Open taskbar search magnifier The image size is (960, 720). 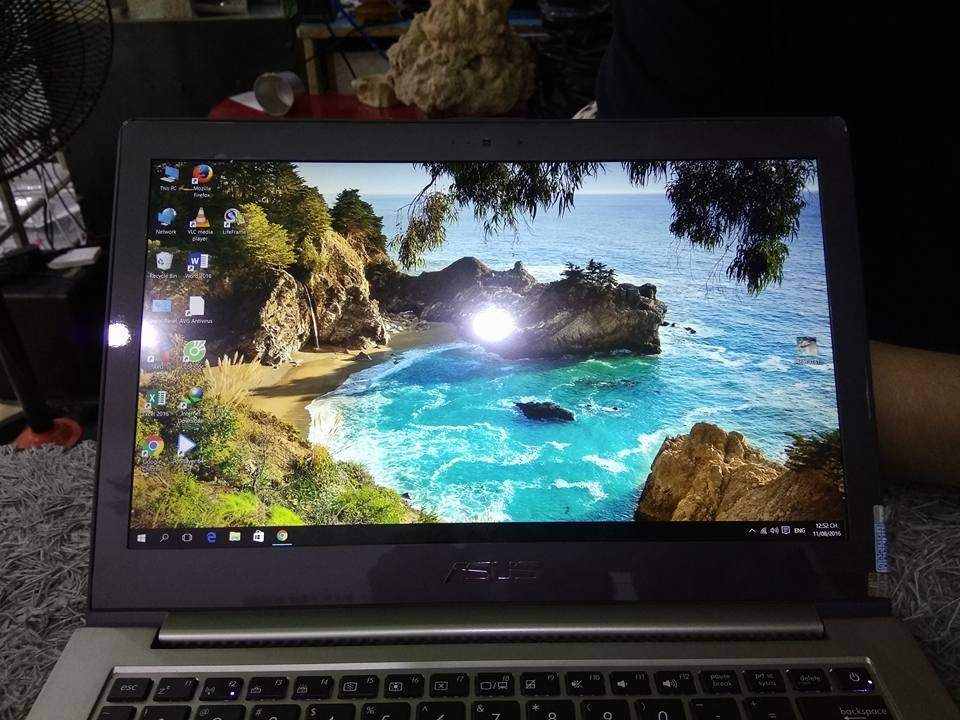click(x=164, y=537)
